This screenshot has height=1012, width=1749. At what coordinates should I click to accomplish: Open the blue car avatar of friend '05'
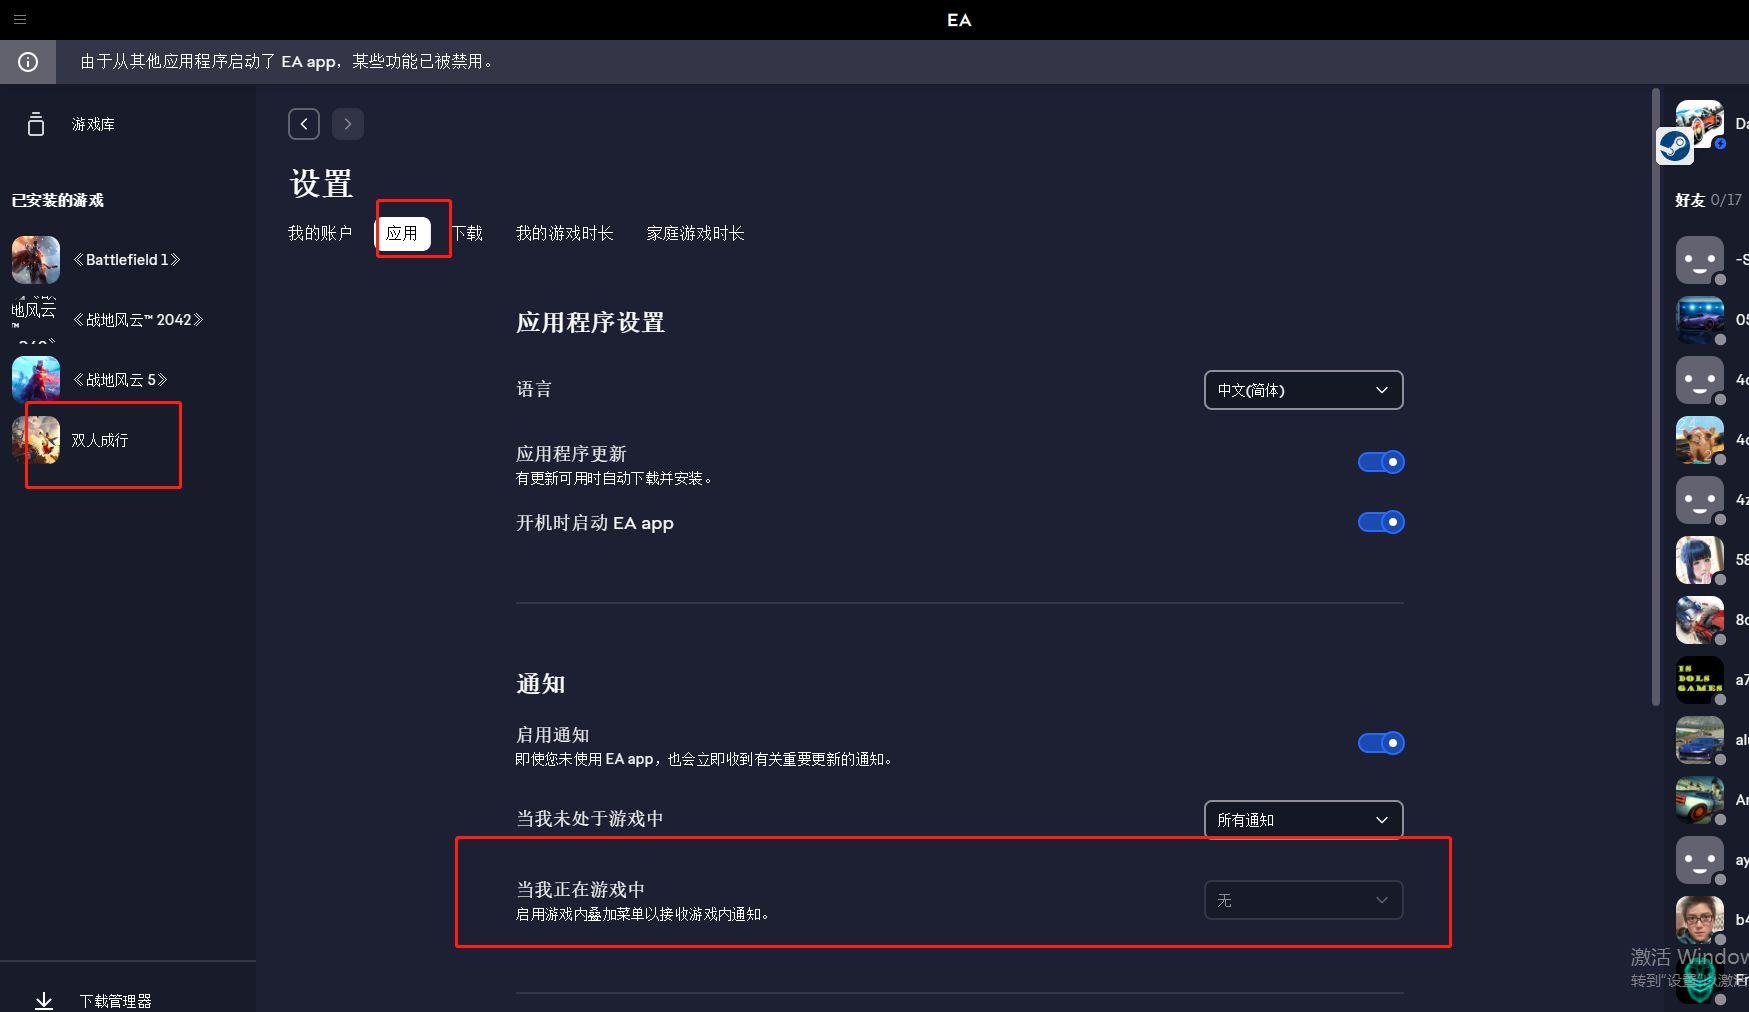point(1700,320)
